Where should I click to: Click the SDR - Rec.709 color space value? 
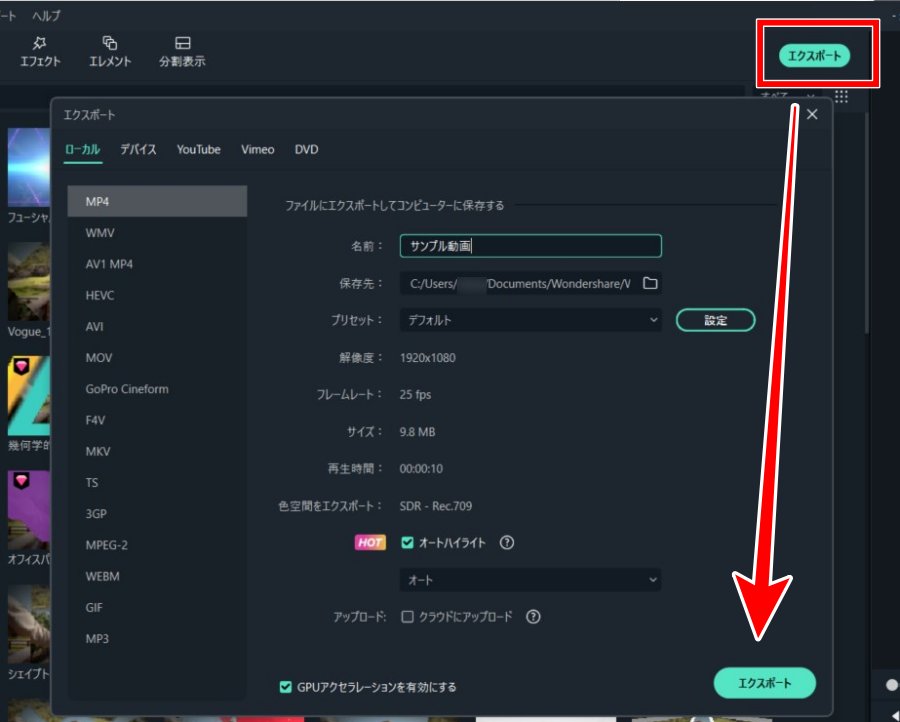click(x=436, y=506)
